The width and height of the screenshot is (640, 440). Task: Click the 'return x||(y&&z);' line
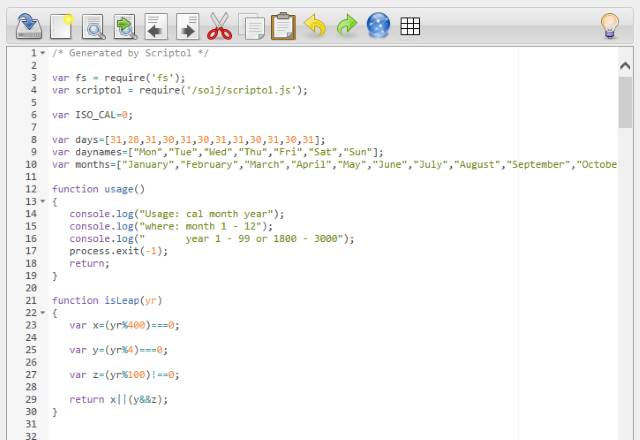[118, 400]
